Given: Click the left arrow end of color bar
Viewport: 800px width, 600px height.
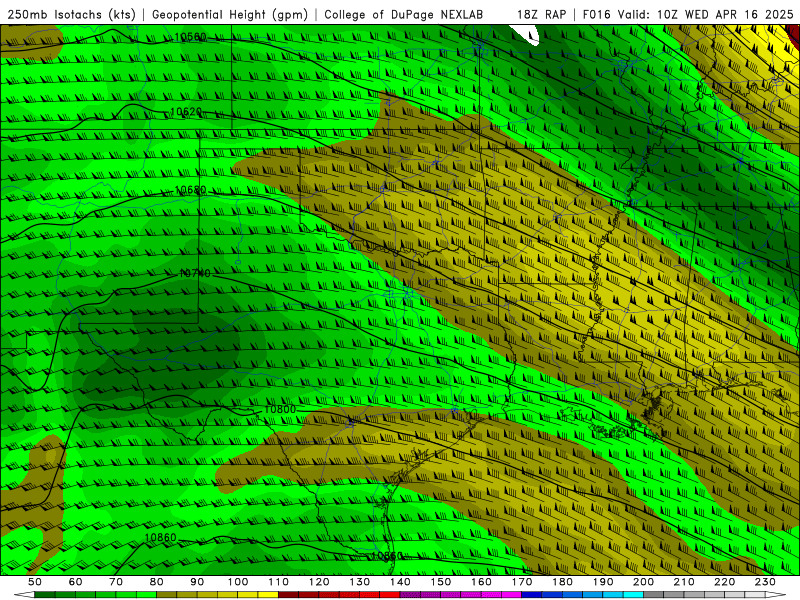Looking at the screenshot, I should point(24,594).
